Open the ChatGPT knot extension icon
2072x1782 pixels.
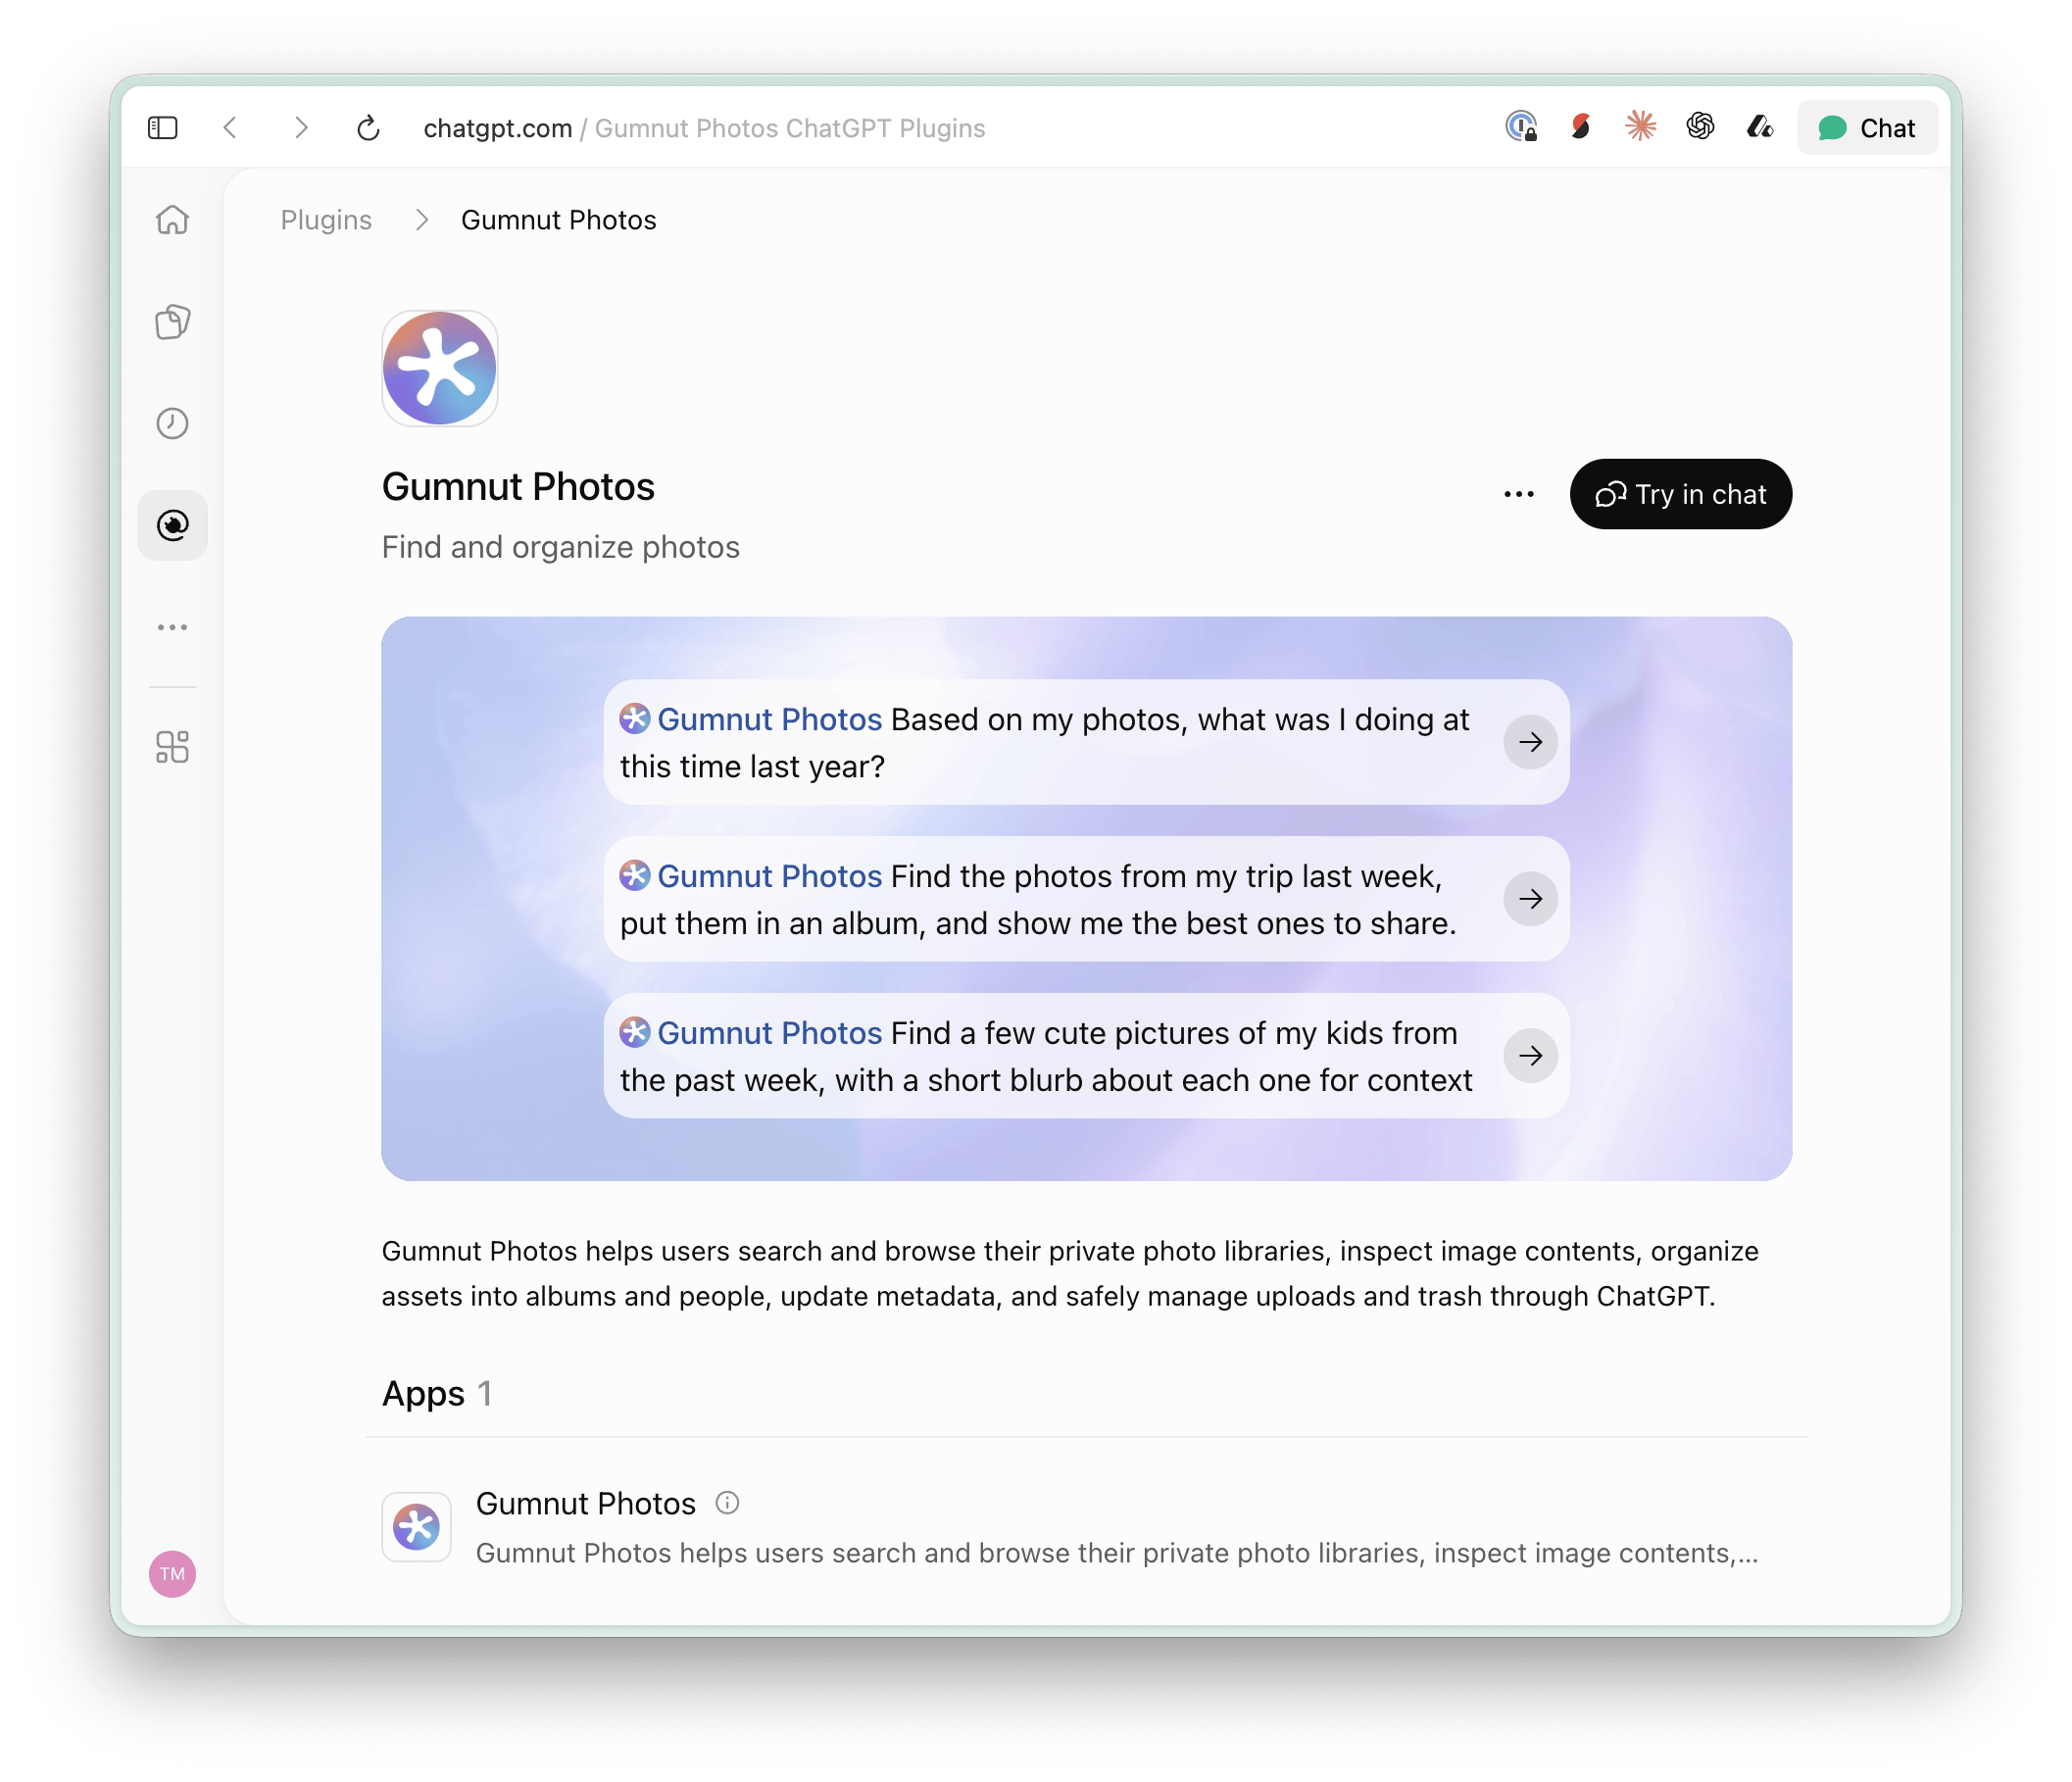pyautogui.click(x=1700, y=127)
